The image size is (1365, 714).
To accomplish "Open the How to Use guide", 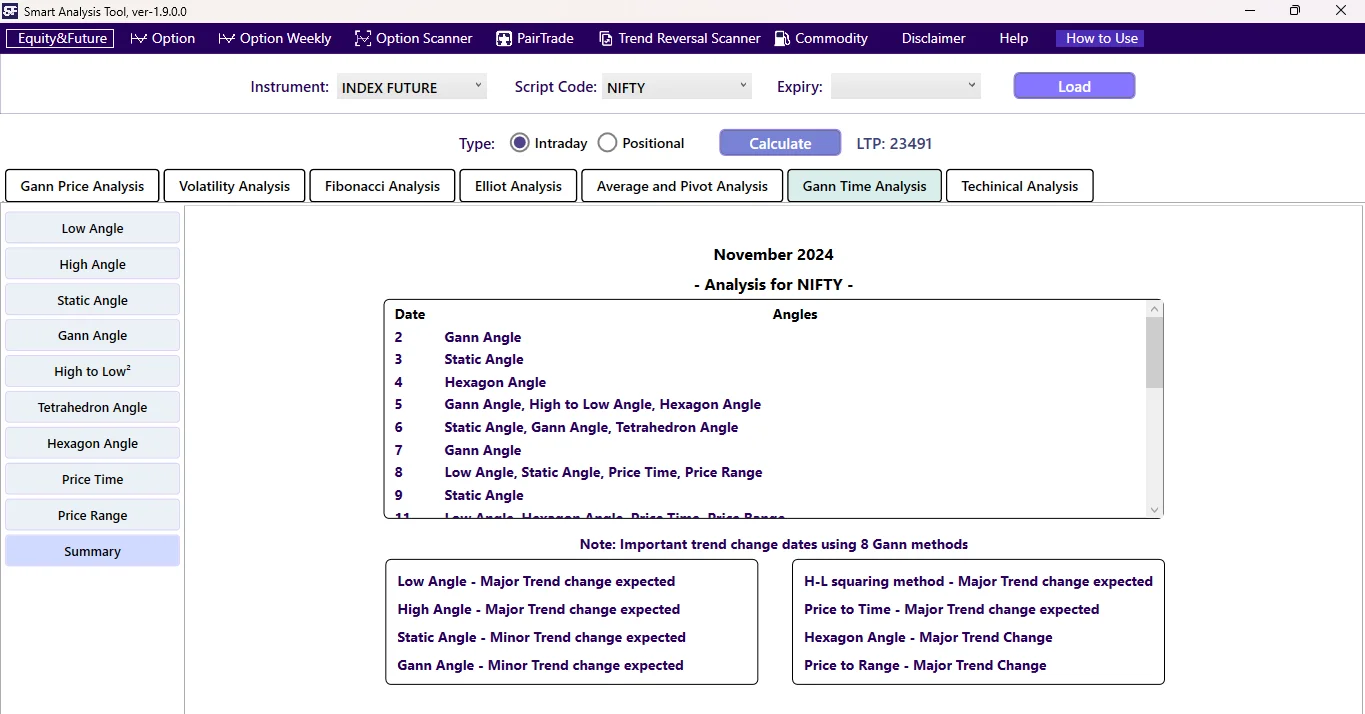I will click(x=1099, y=38).
